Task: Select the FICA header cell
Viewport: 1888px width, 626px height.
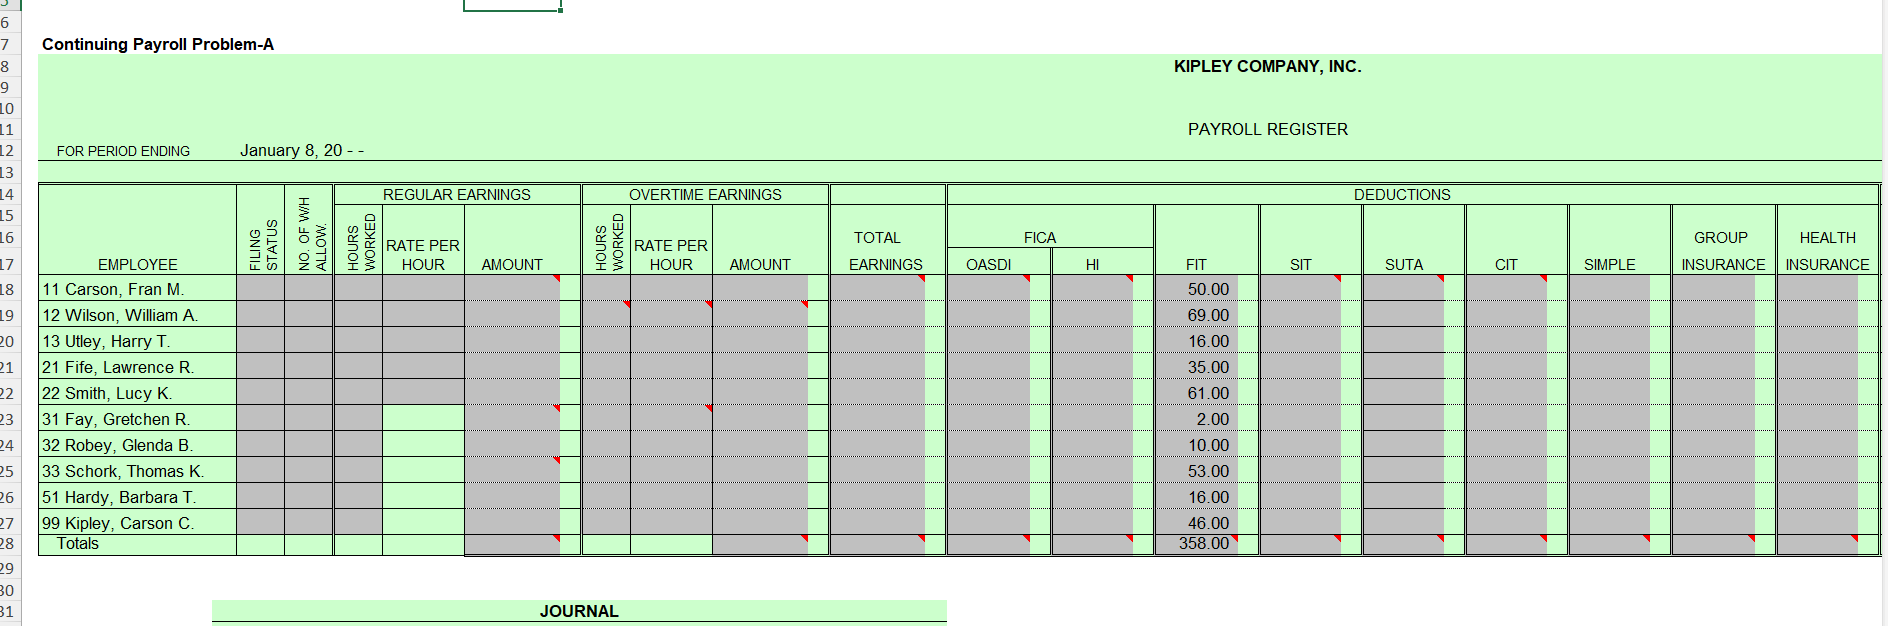Action: (x=1040, y=237)
